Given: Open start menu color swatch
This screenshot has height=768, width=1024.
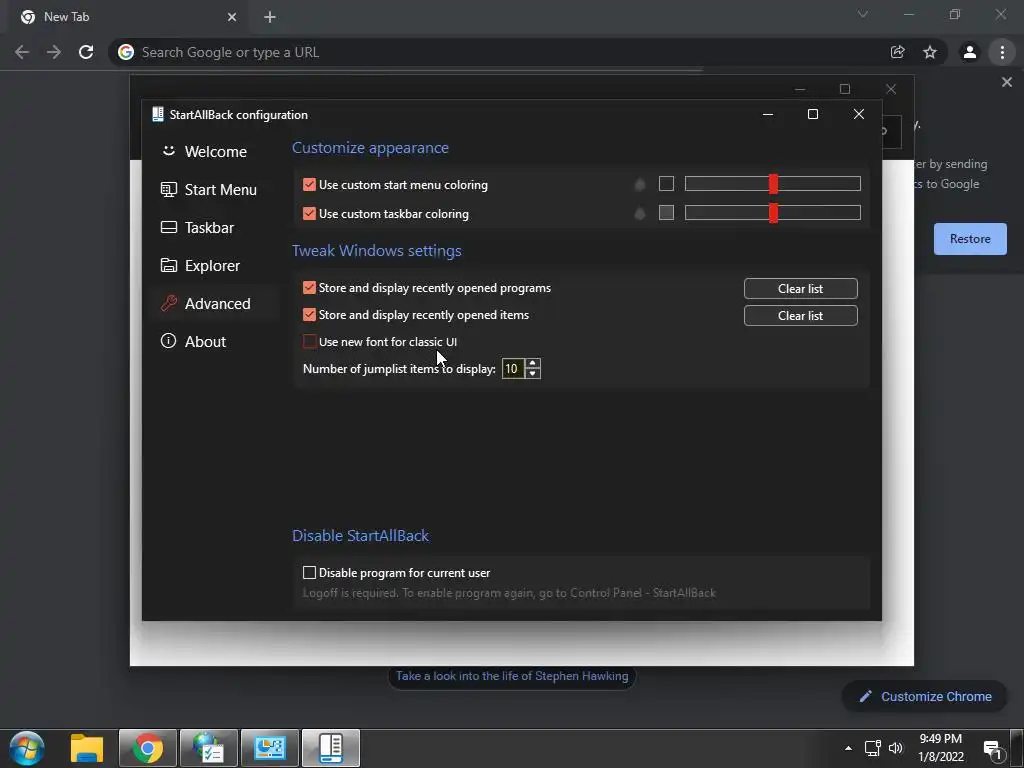Looking at the screenshot, I should [666, 184].
